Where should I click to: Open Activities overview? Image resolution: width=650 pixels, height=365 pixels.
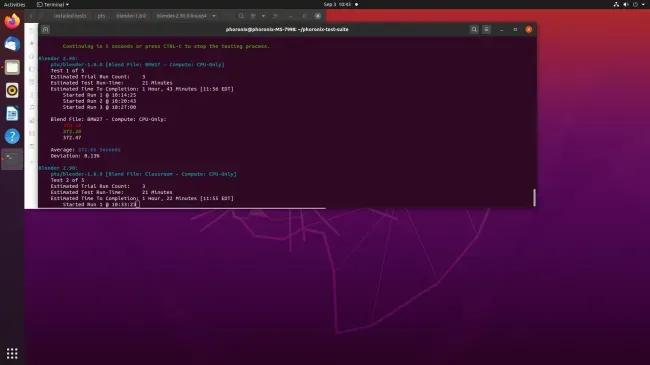(x=15, y=5)
